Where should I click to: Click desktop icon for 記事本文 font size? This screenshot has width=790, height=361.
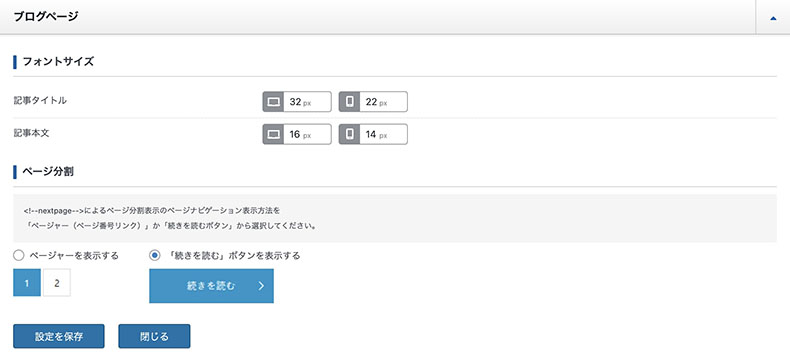tap(273, 134)
